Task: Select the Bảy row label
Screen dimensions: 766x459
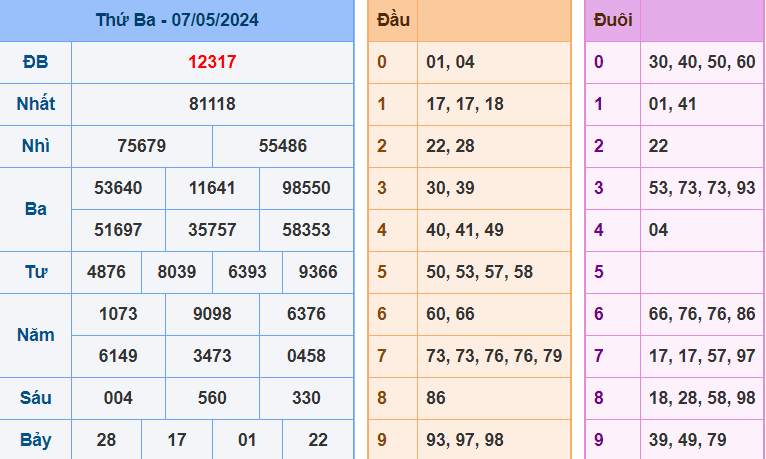Action: point(36,440)
